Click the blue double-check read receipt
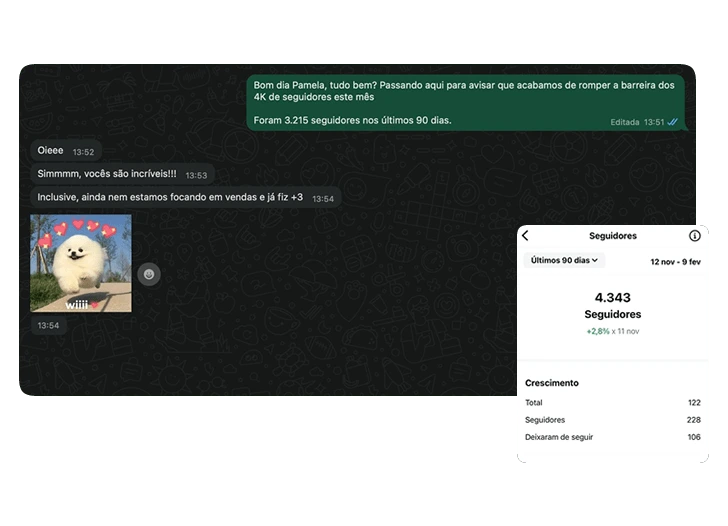This screenshot has width=728, height=526. pos(673,122)
